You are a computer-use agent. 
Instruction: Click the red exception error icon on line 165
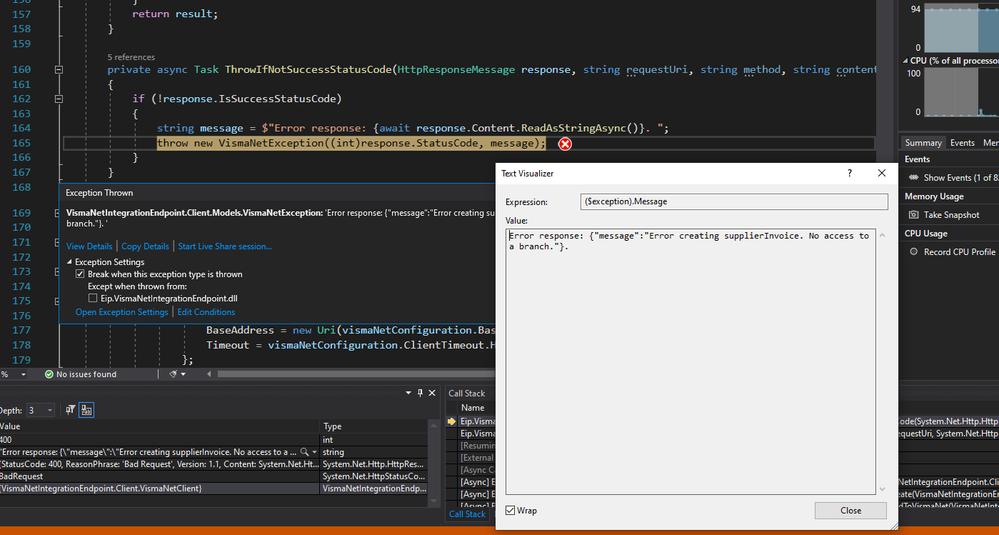[564, 144]
